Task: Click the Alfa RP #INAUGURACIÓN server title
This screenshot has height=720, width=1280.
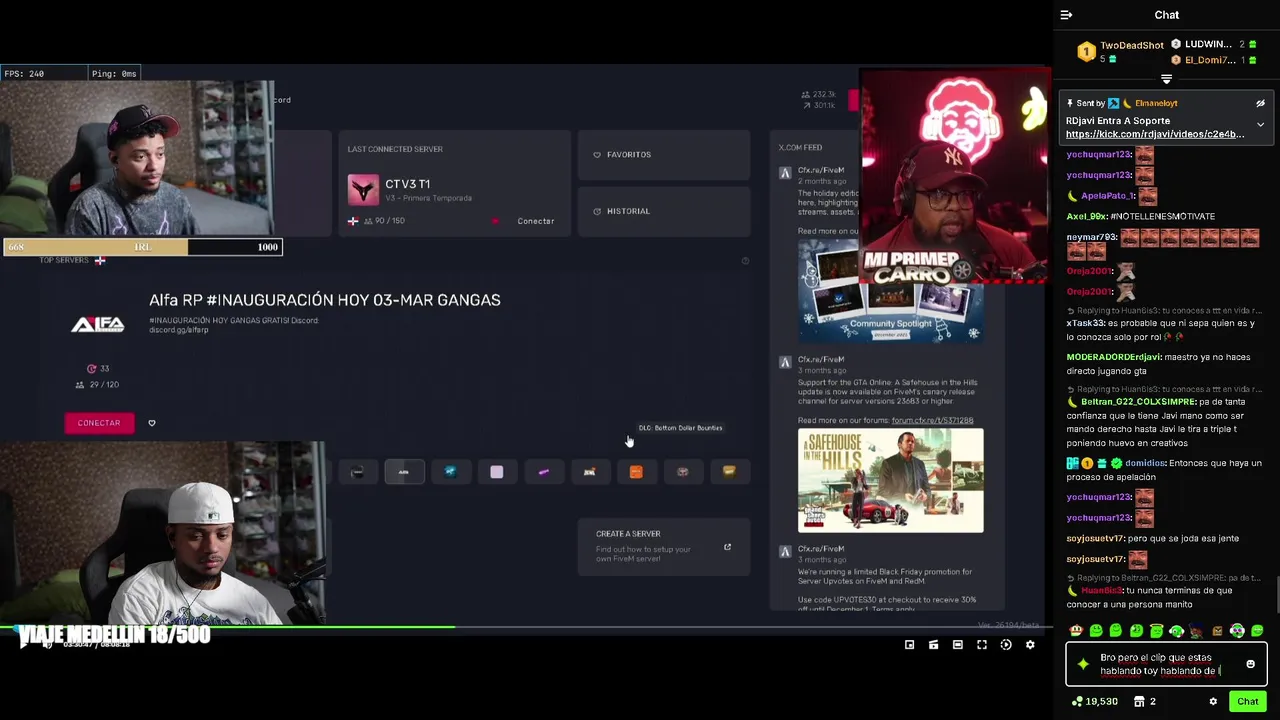Action: pyautogui.click(x=325, y=300)
